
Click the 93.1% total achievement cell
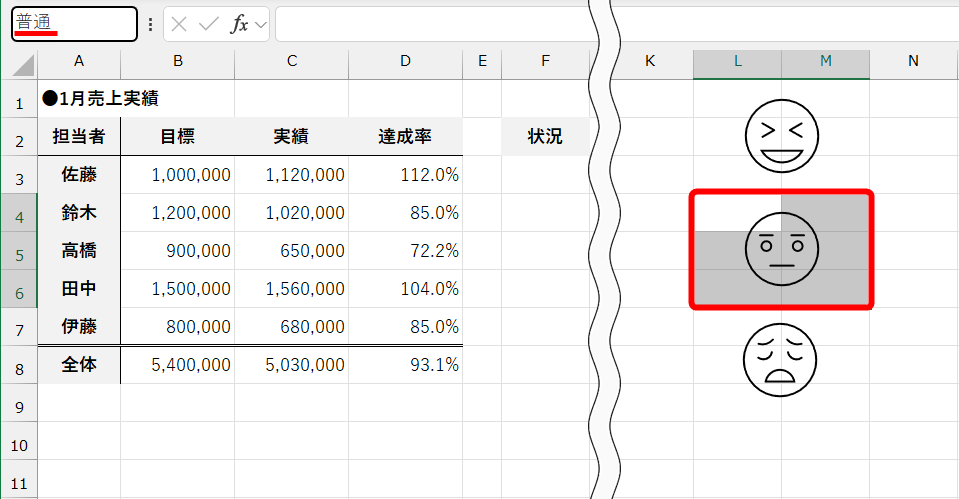[405, 365]
